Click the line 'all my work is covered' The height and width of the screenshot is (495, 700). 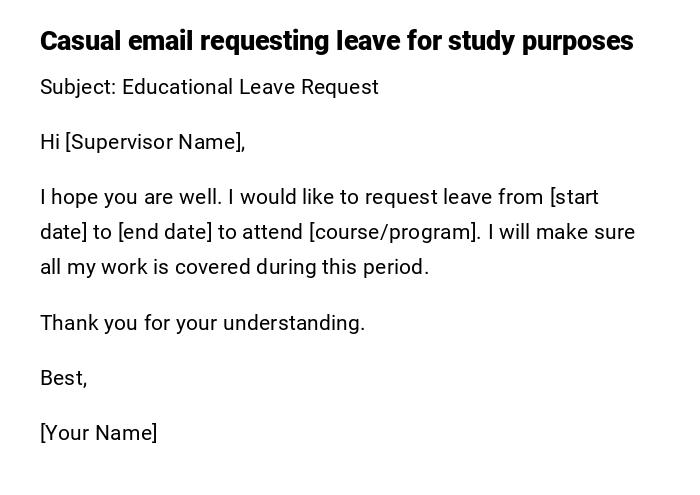click(145, 267)
